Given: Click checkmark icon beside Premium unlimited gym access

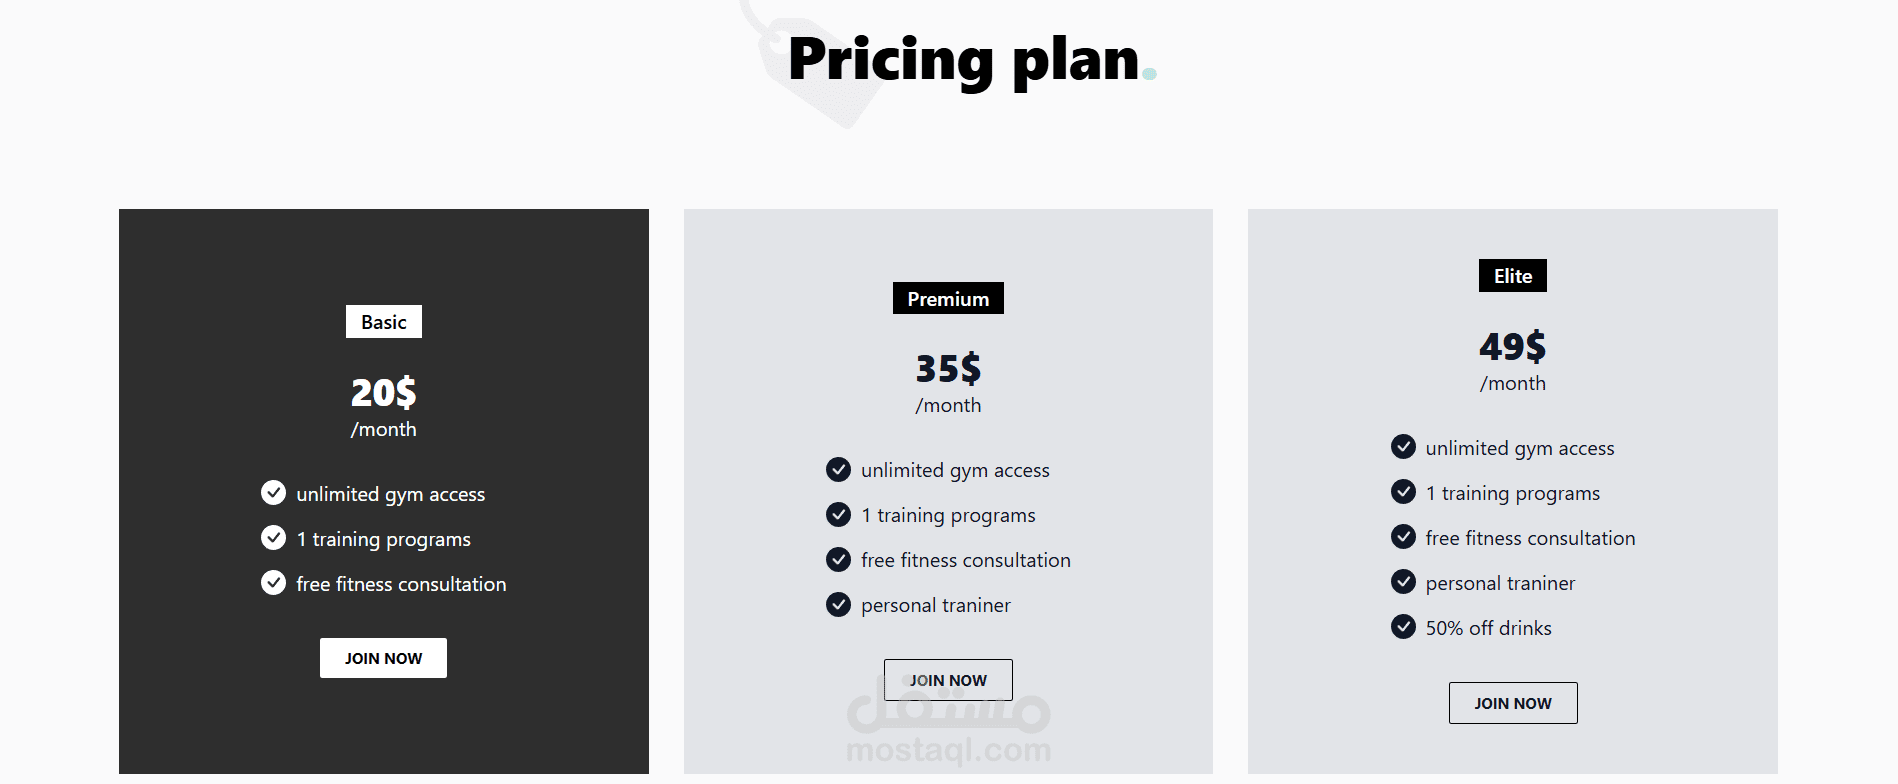Looking at the screenshot, I should tap(838, 469).
